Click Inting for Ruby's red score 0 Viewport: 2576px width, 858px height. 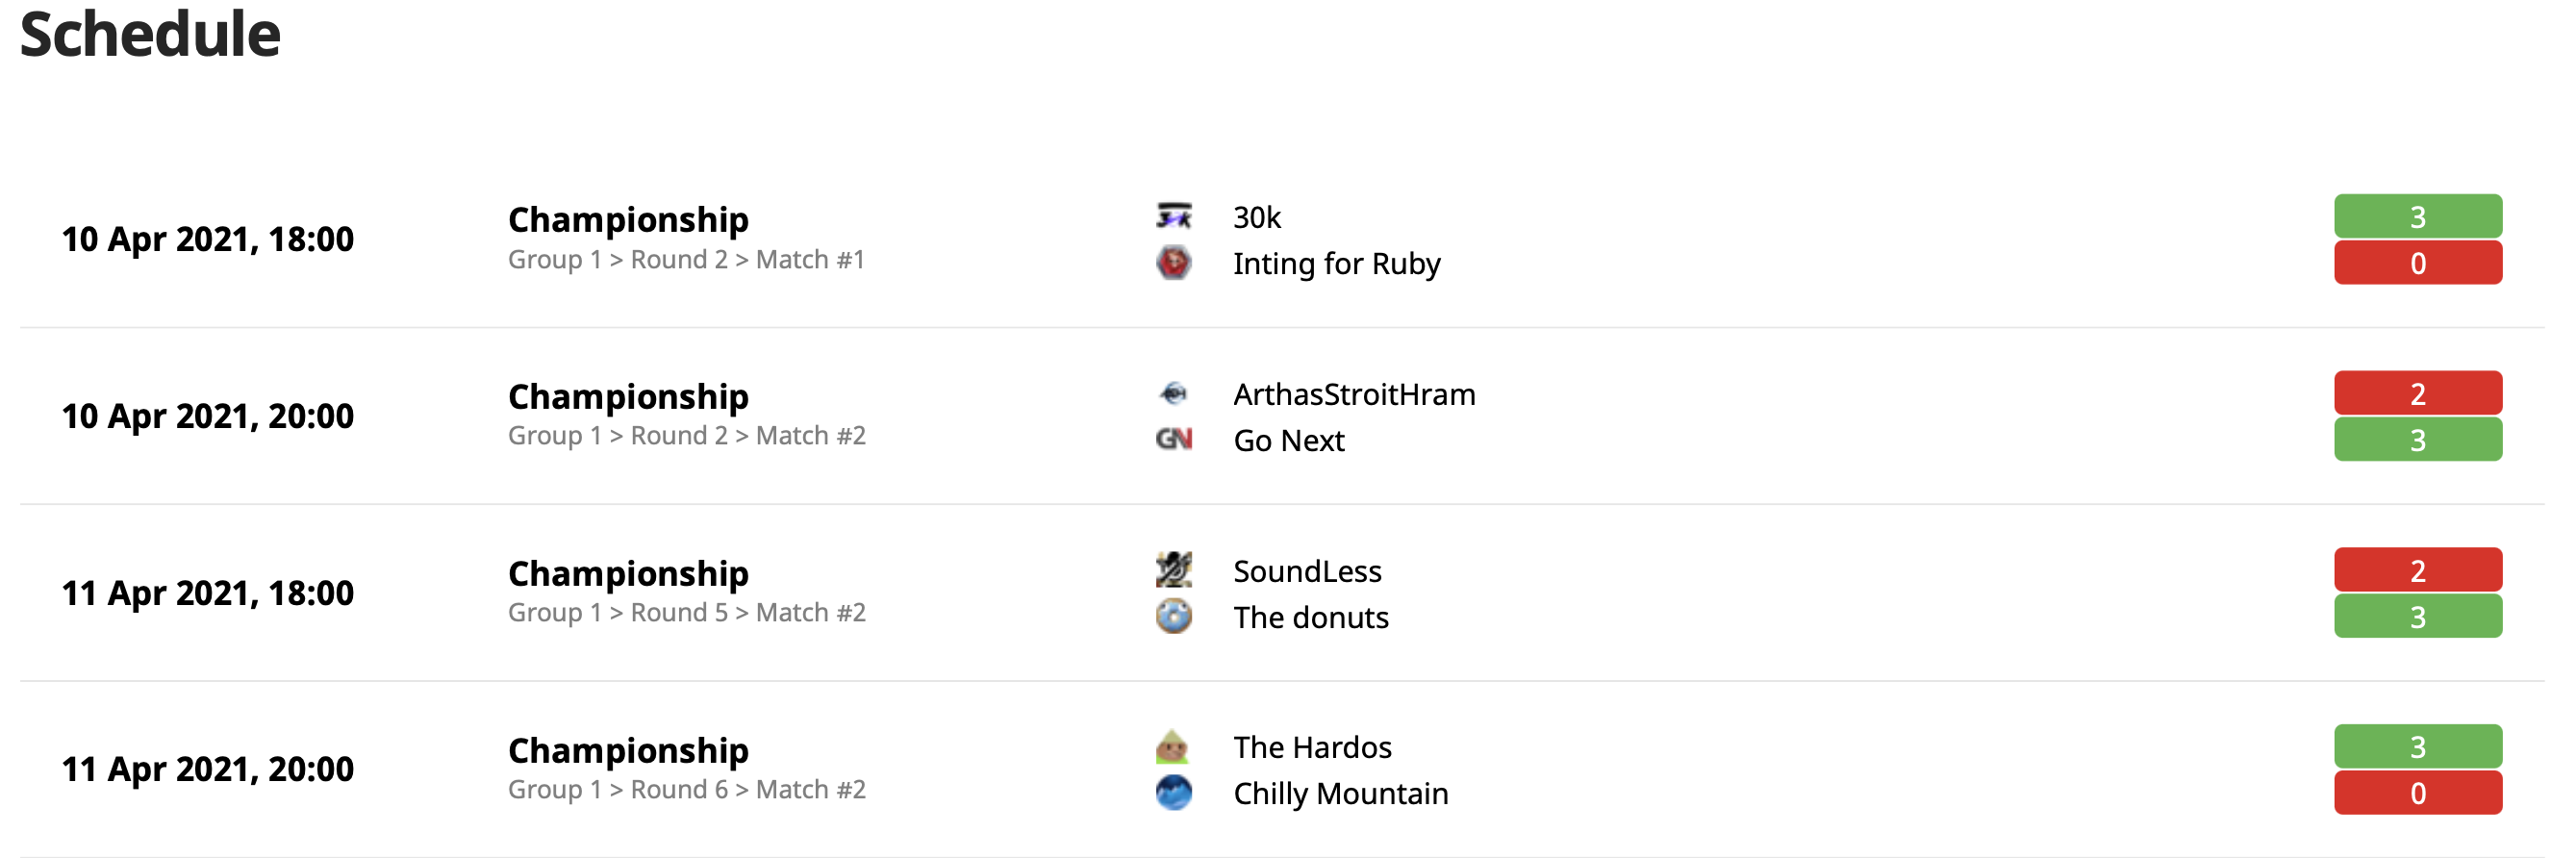[2417, 263]
